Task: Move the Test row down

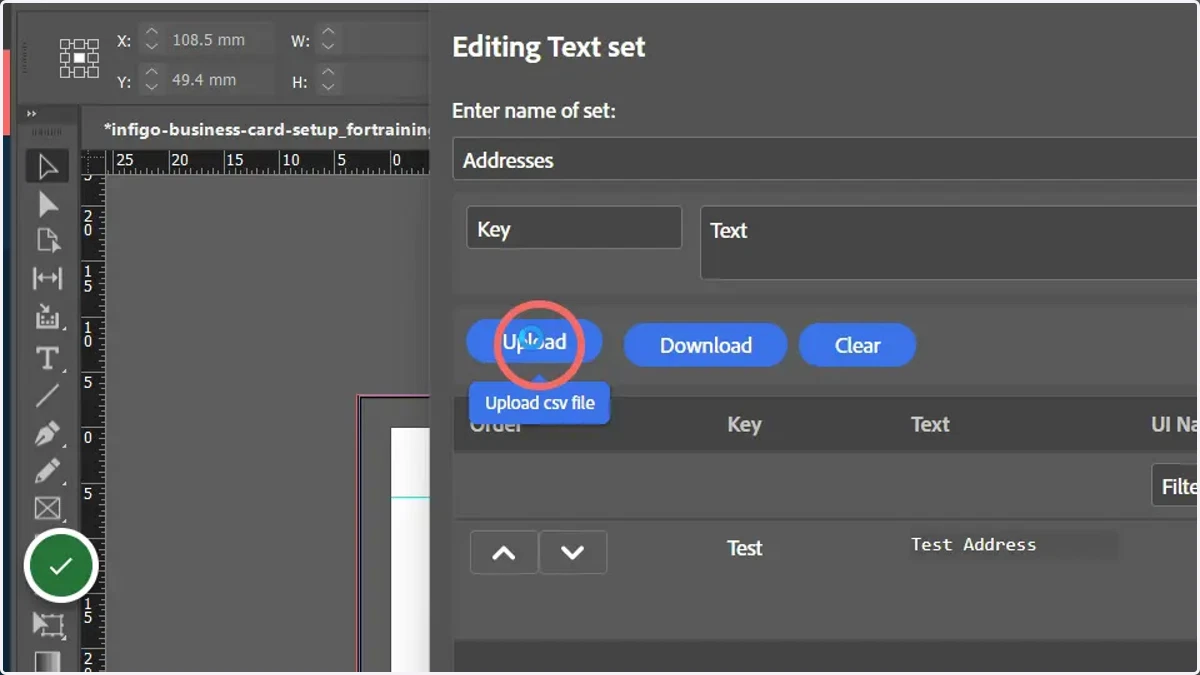Action: [573, 552]
